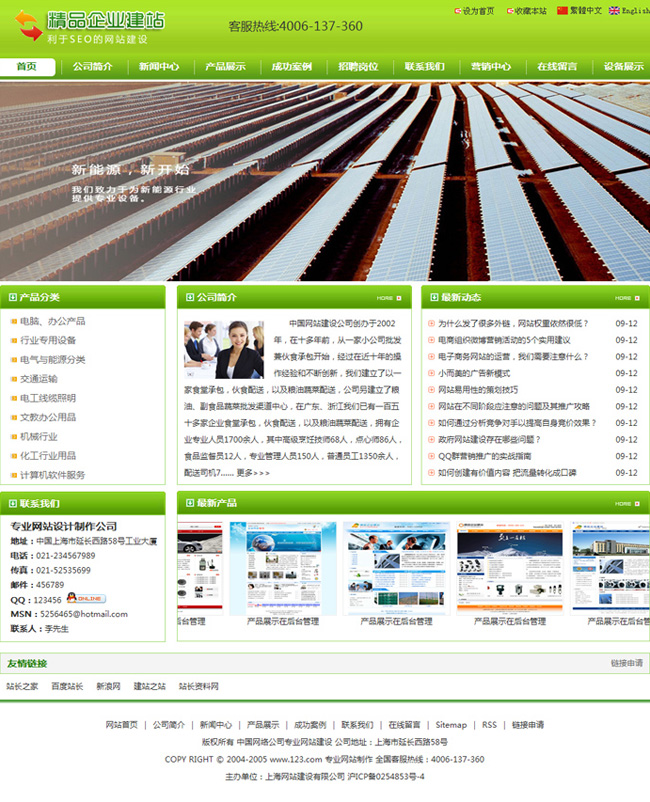Open 新闻中心 in the navigation bar

click(x=159, y=66)
